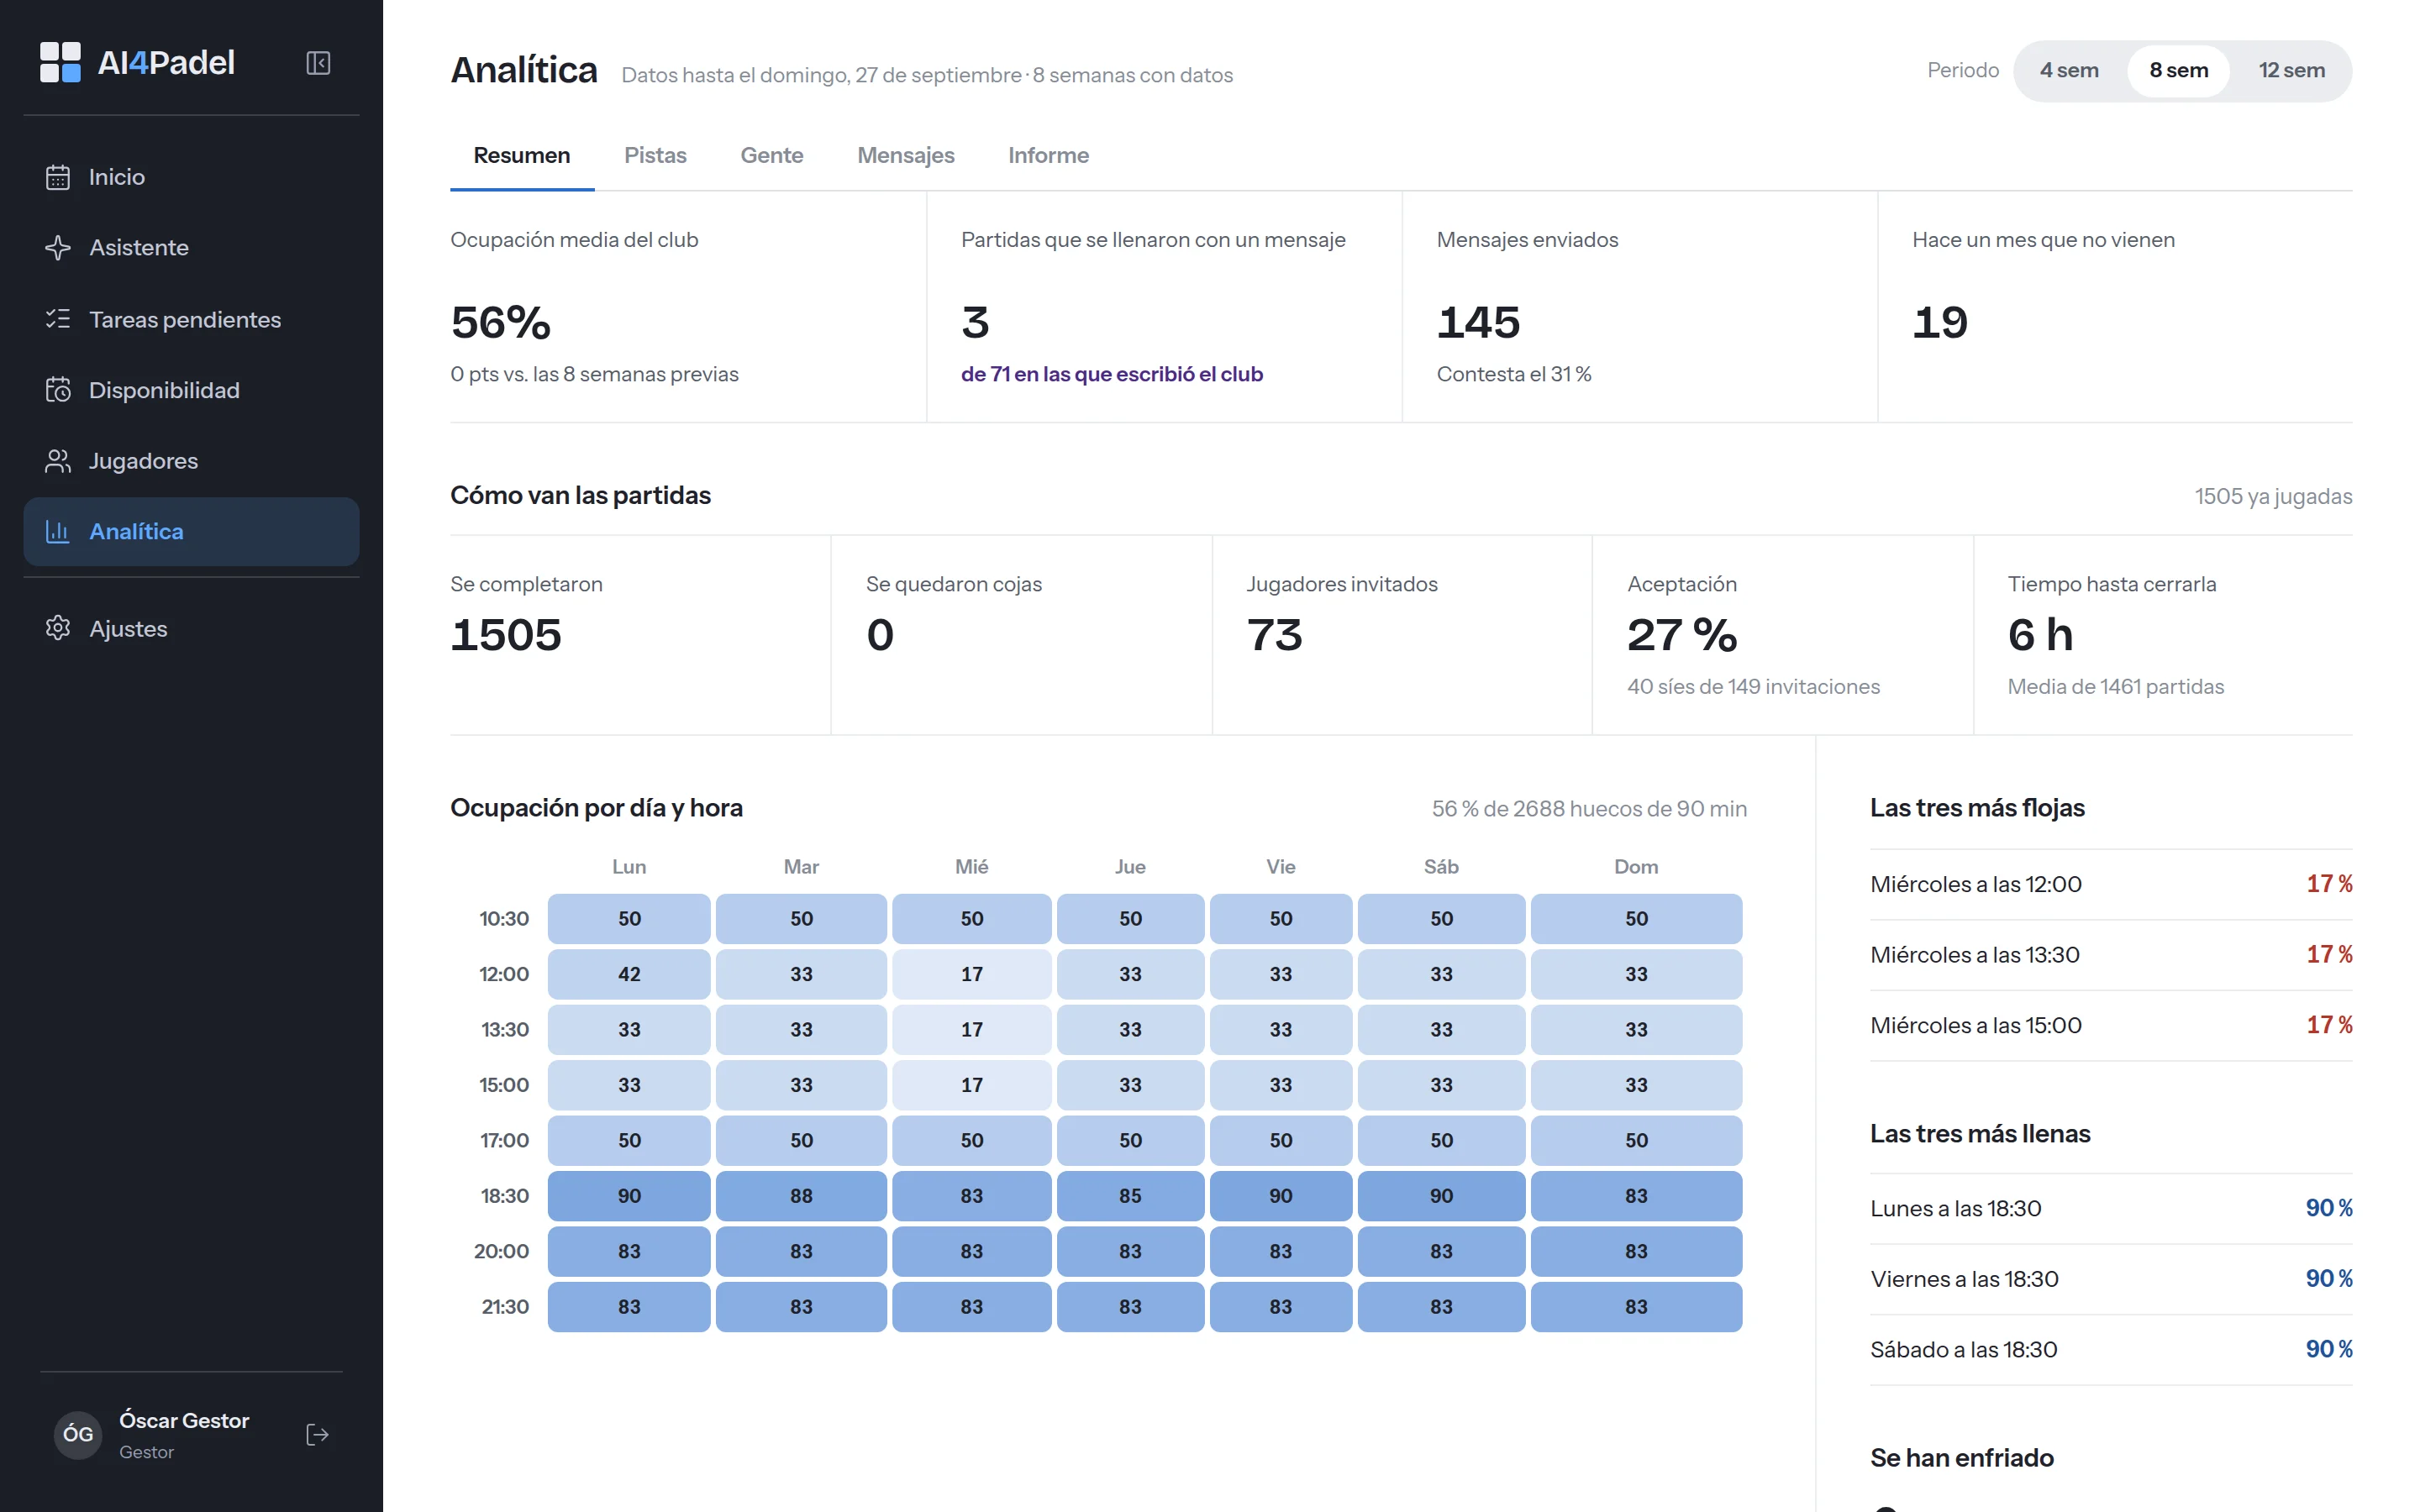Select row 'Sábado a las 18:30'
Image resolution: width=2420 pixels, height=1512 pixels.
[x=2111, y=1350]
